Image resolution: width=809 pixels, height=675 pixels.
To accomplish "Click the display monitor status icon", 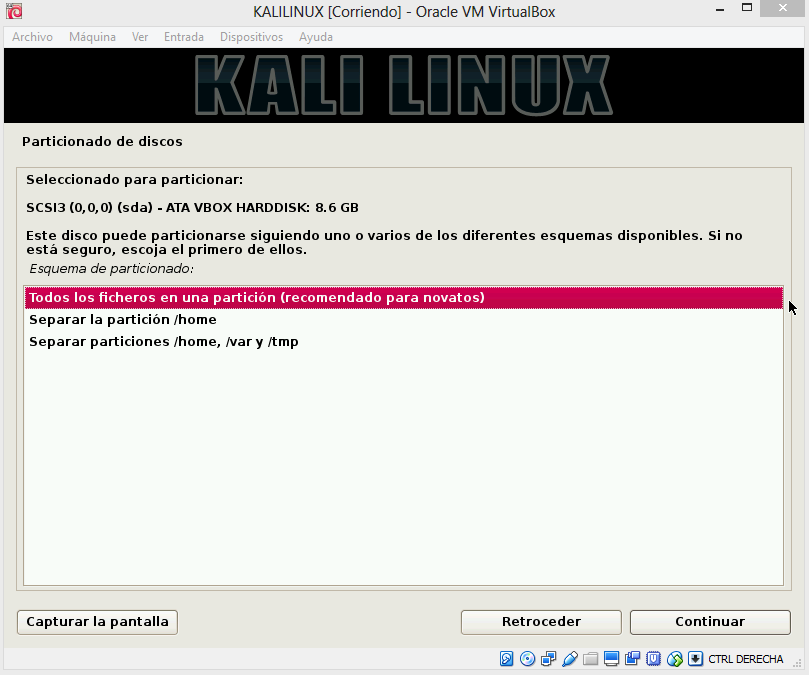I will (x=612, y=659).
